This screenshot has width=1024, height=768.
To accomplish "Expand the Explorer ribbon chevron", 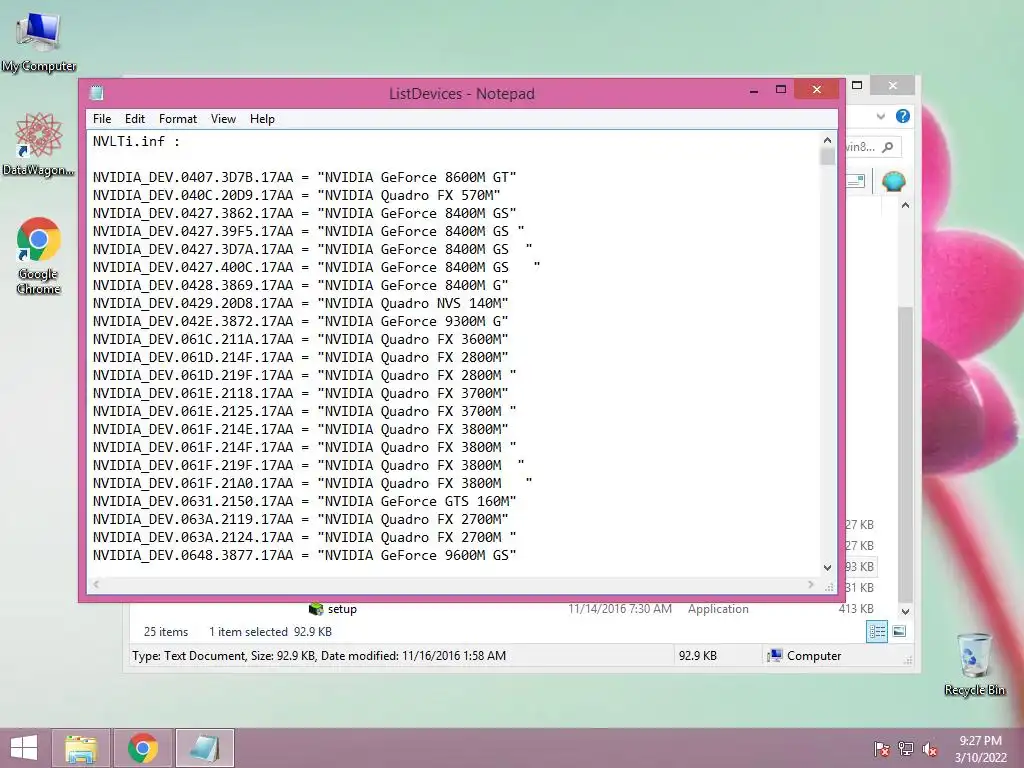I will pos(880,116).
